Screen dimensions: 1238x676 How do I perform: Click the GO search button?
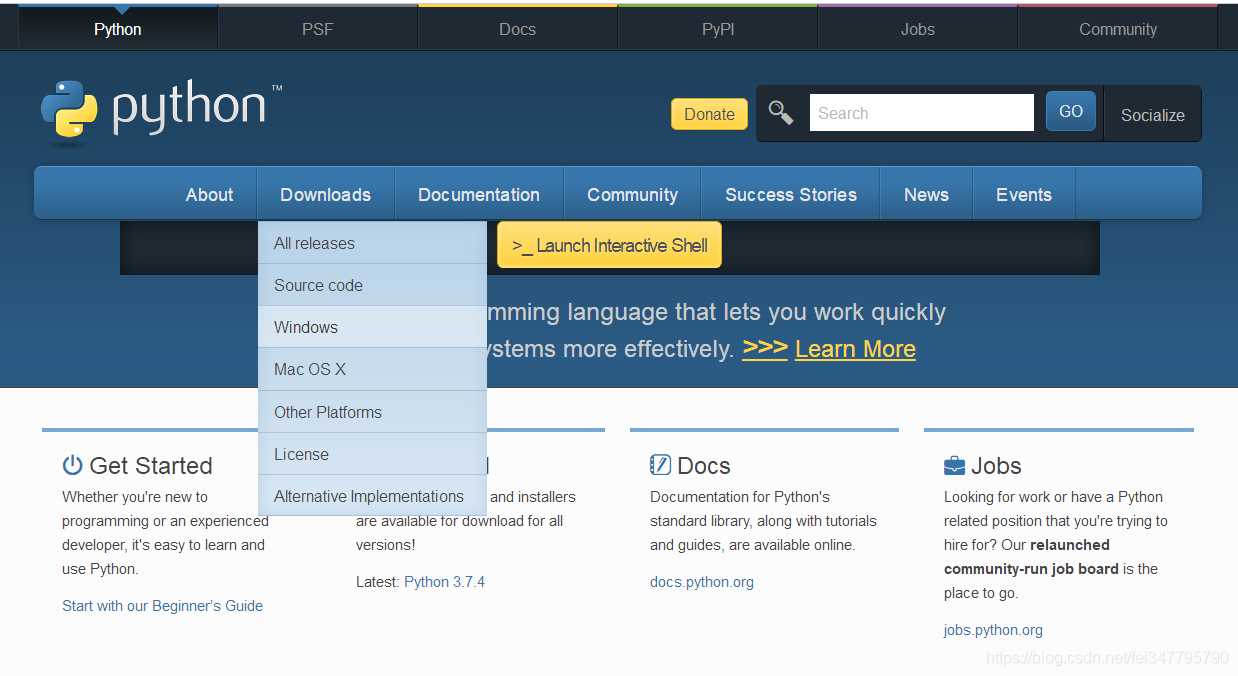coord(1071,112)
